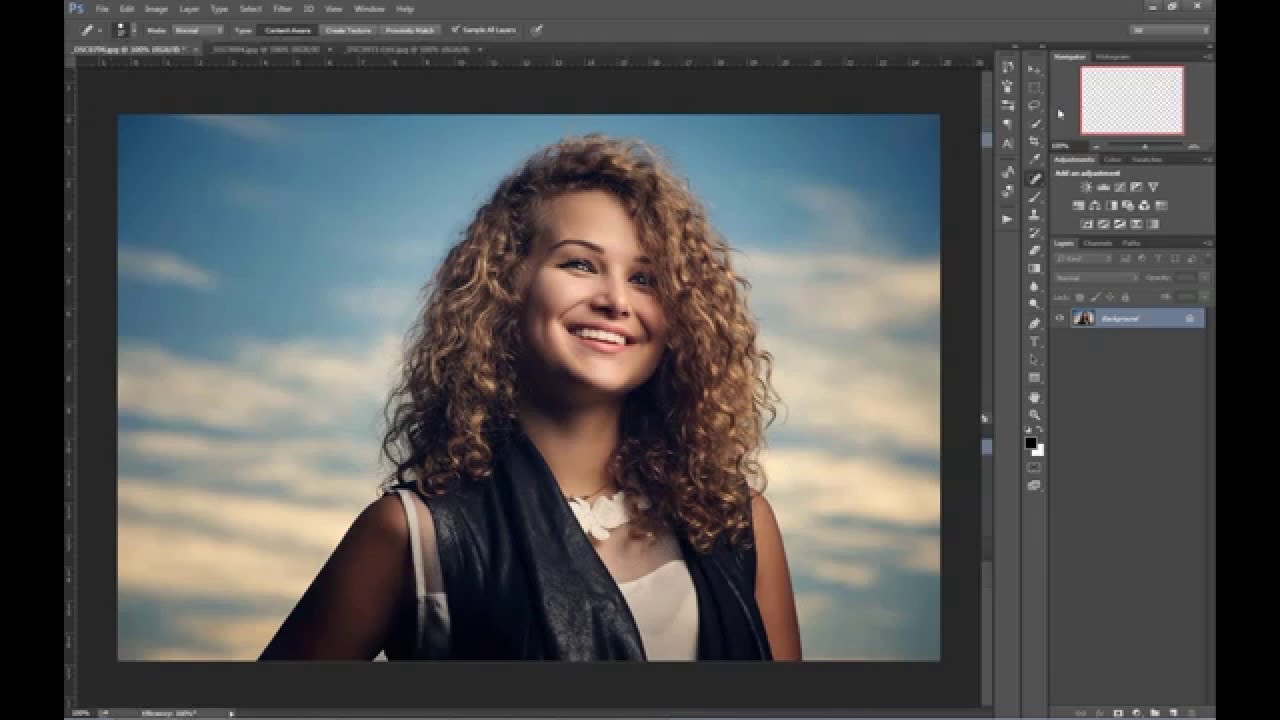Adjust the Navigator zoom slider
1280x720 pixels.
click(1145, 146)
